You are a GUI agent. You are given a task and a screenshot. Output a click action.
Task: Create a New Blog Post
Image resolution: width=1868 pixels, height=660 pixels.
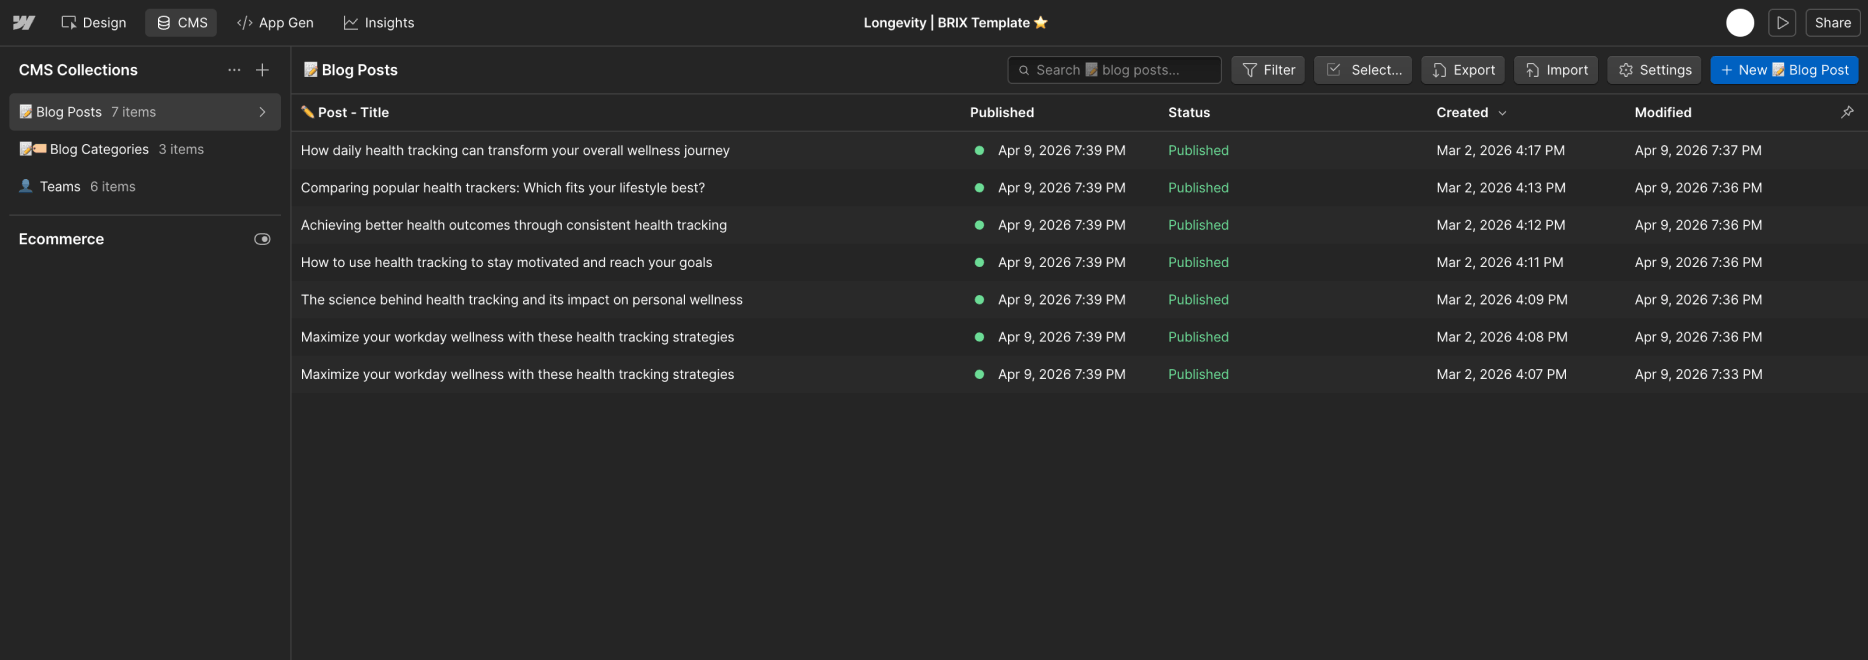click(1784, 70)
